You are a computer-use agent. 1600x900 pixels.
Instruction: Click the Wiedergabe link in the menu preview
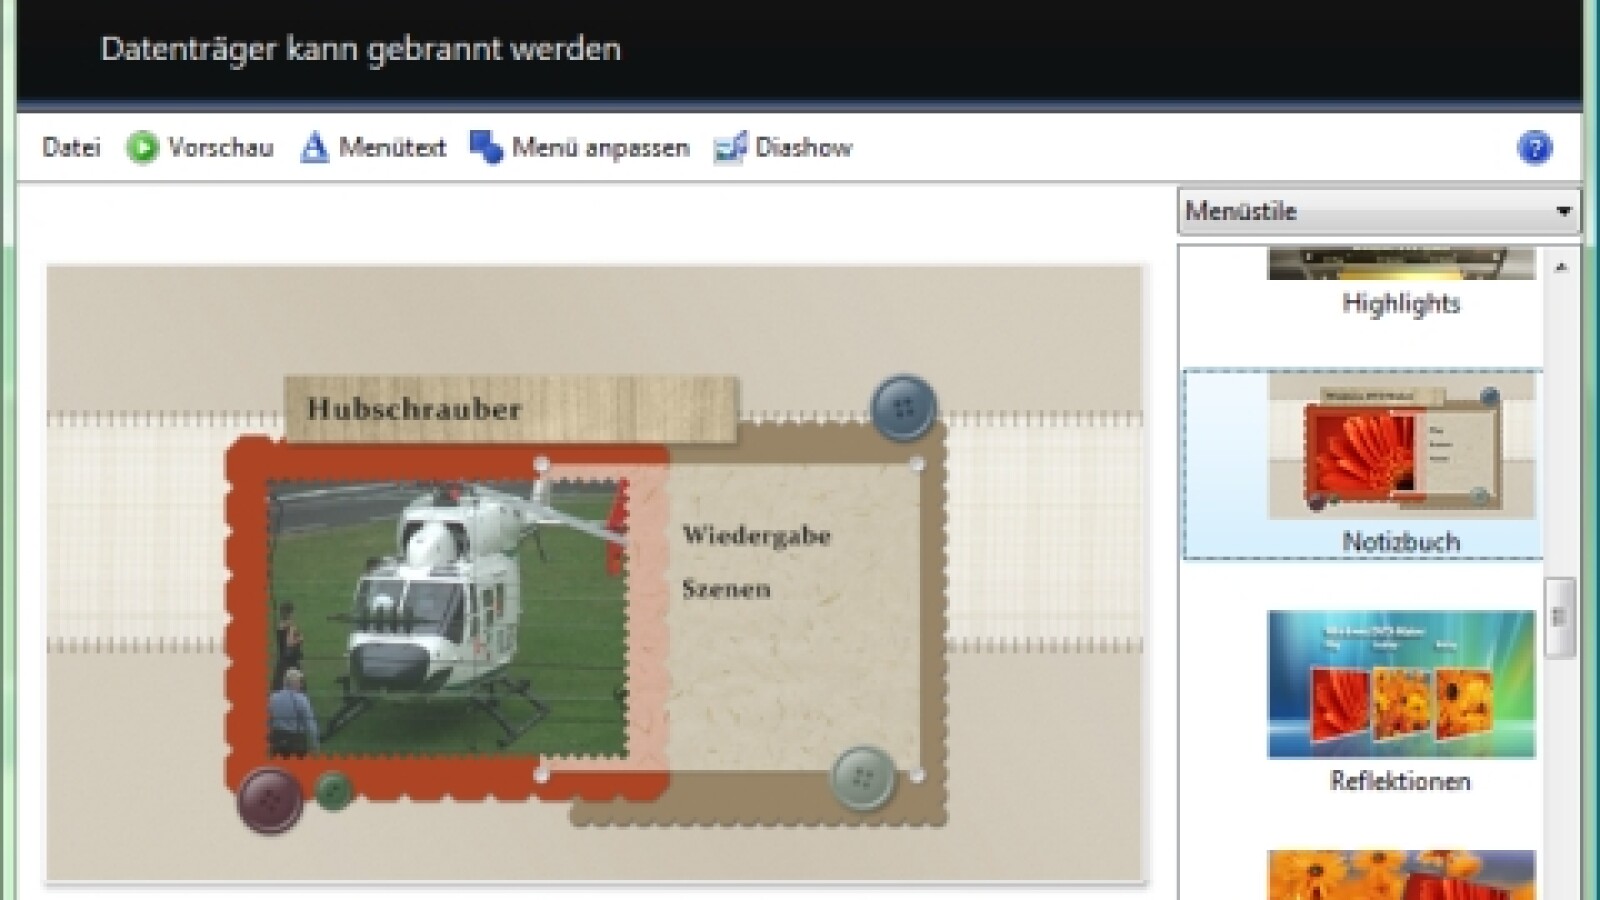pos(756,536)
